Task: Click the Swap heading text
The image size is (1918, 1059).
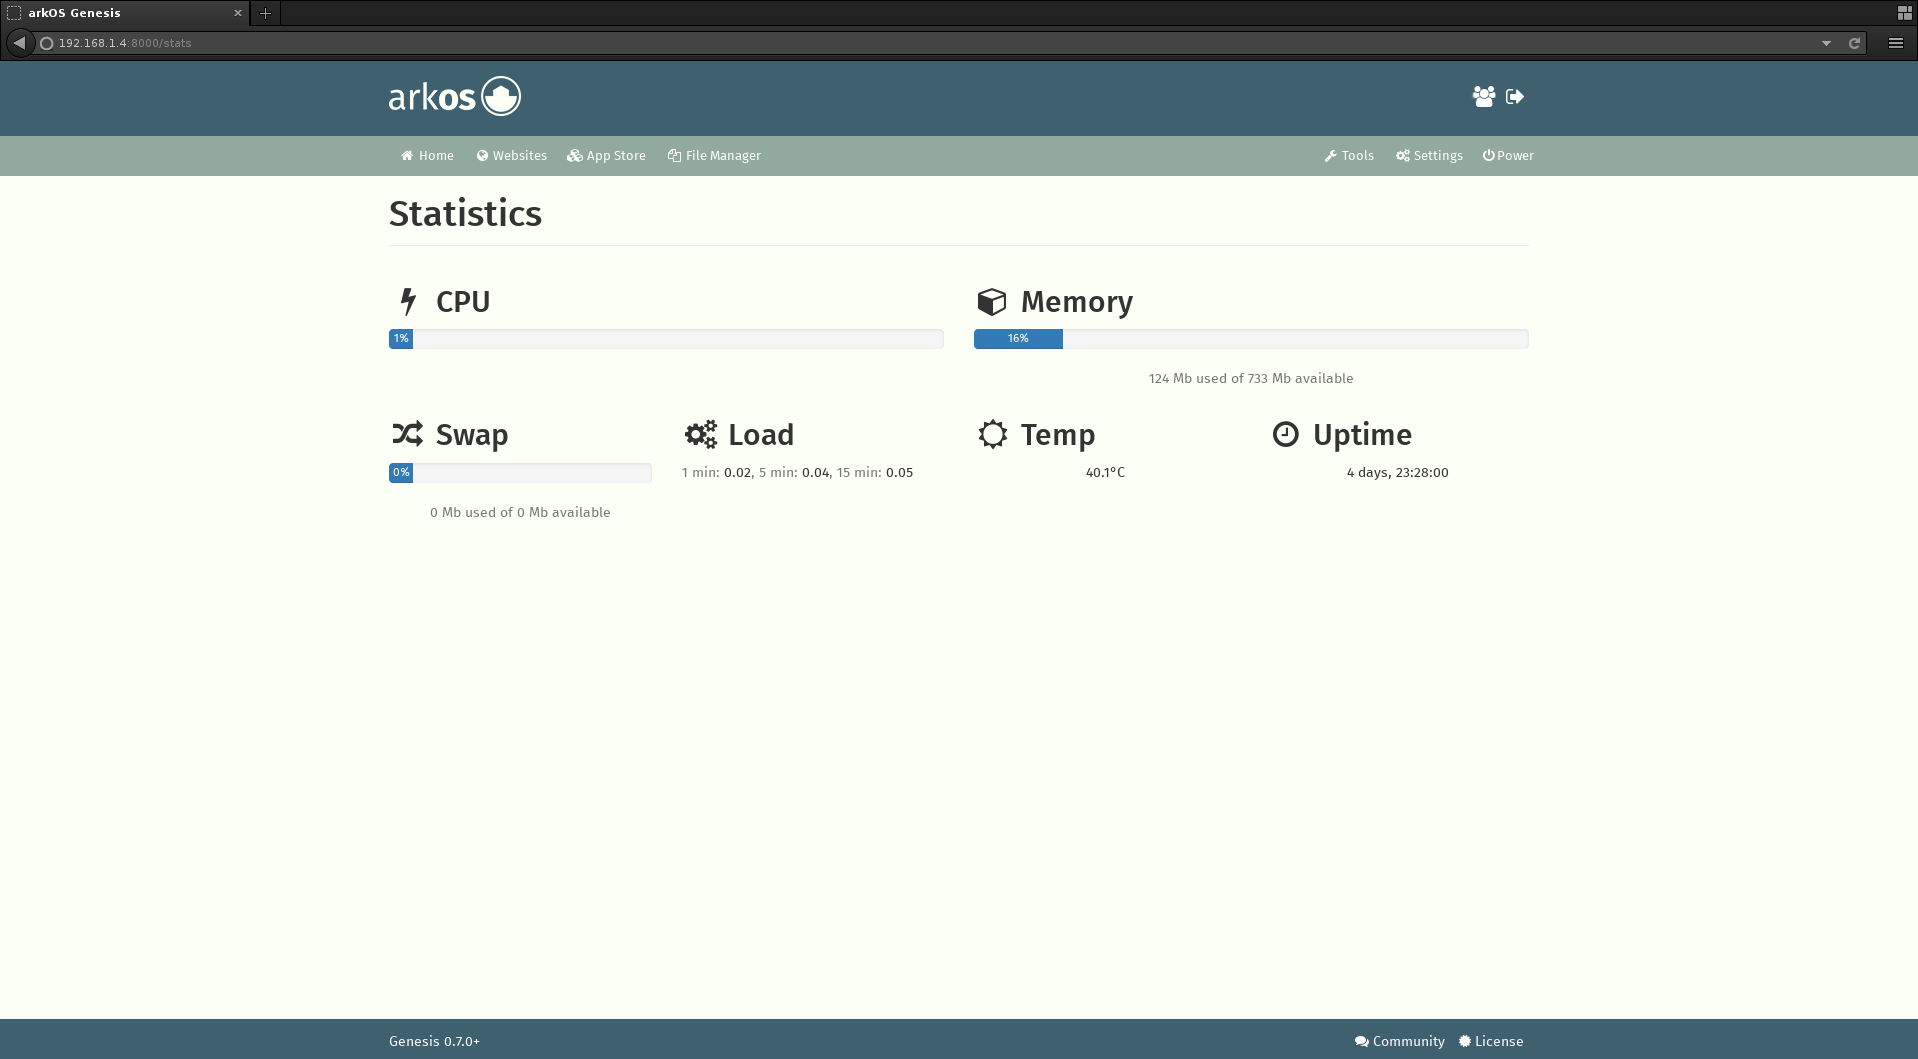Action: tap(472, 435)
